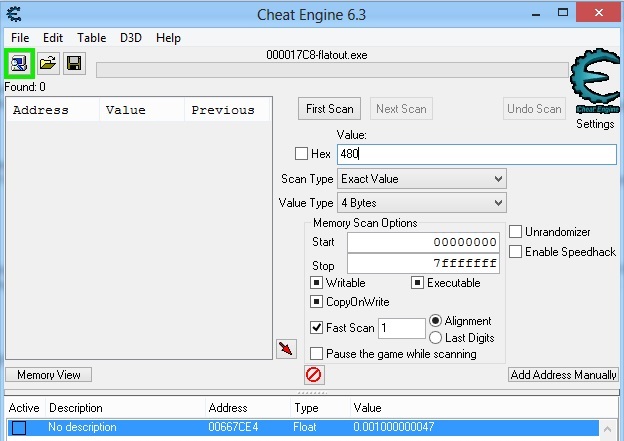Click the open folder icon

[x=48, y=63]
